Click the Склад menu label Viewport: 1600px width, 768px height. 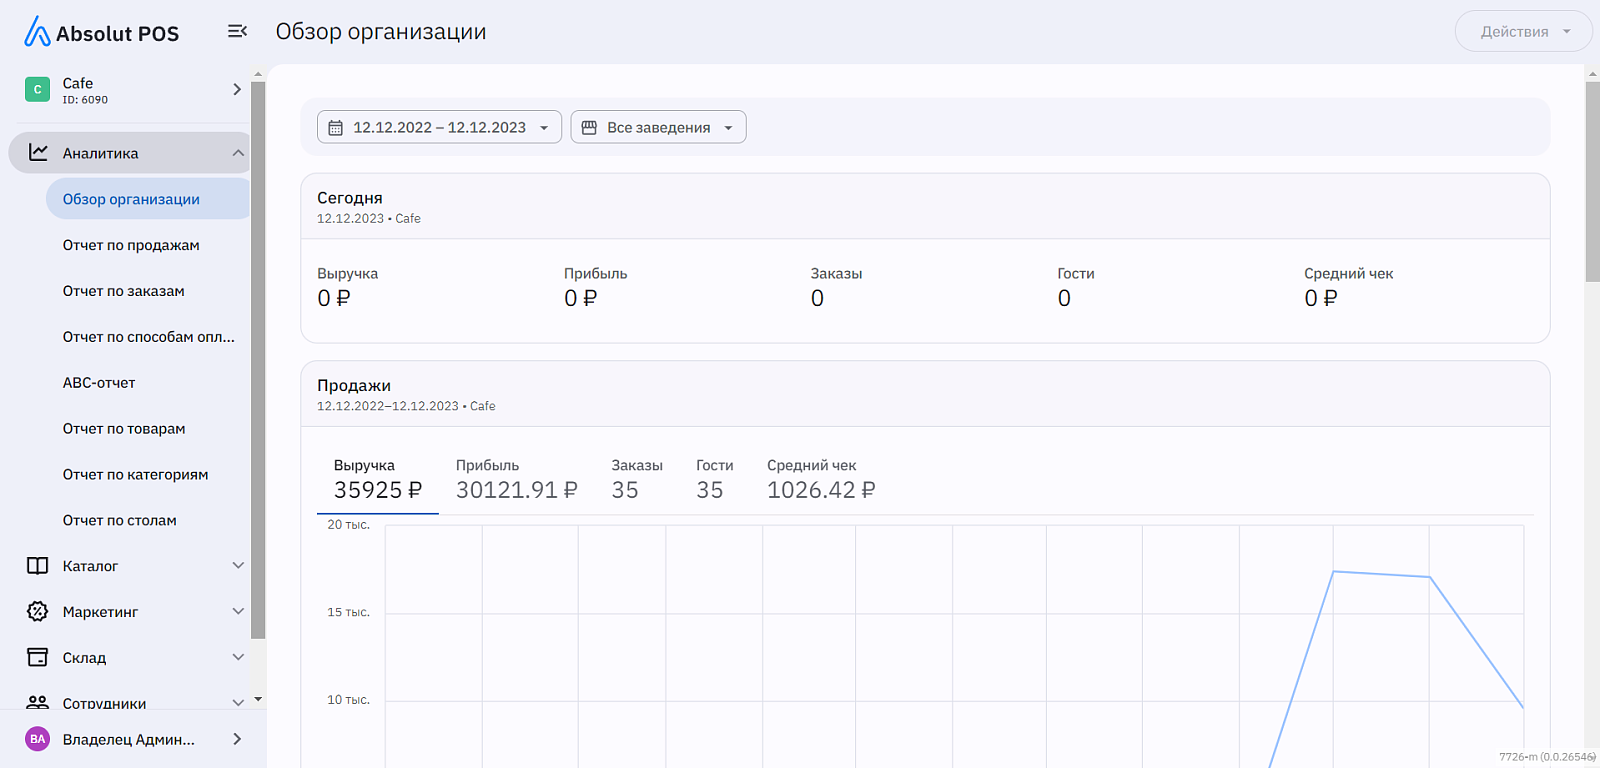(x=84, y=658)
